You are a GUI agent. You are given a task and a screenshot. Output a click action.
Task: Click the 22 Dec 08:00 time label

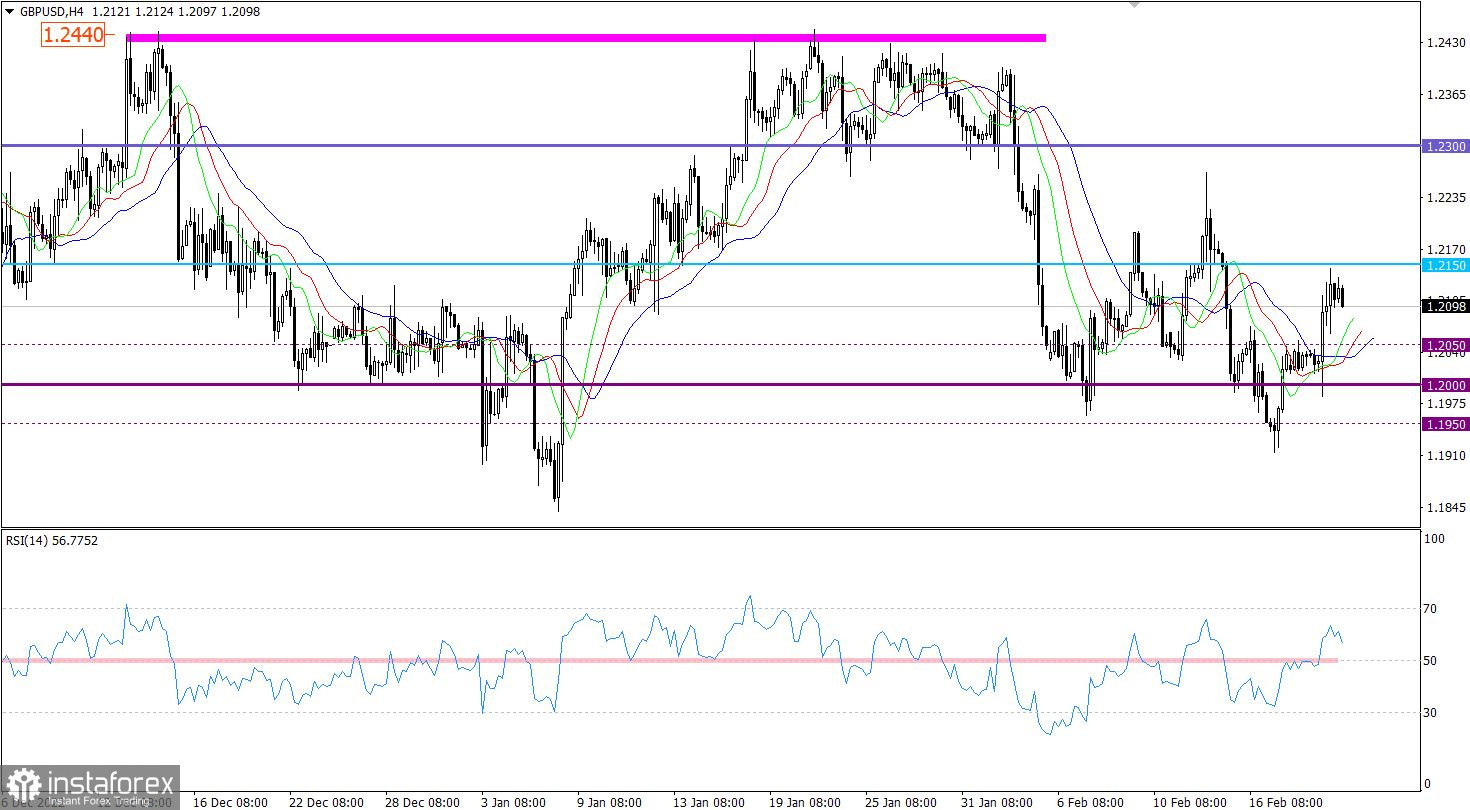tap(326, 802)
